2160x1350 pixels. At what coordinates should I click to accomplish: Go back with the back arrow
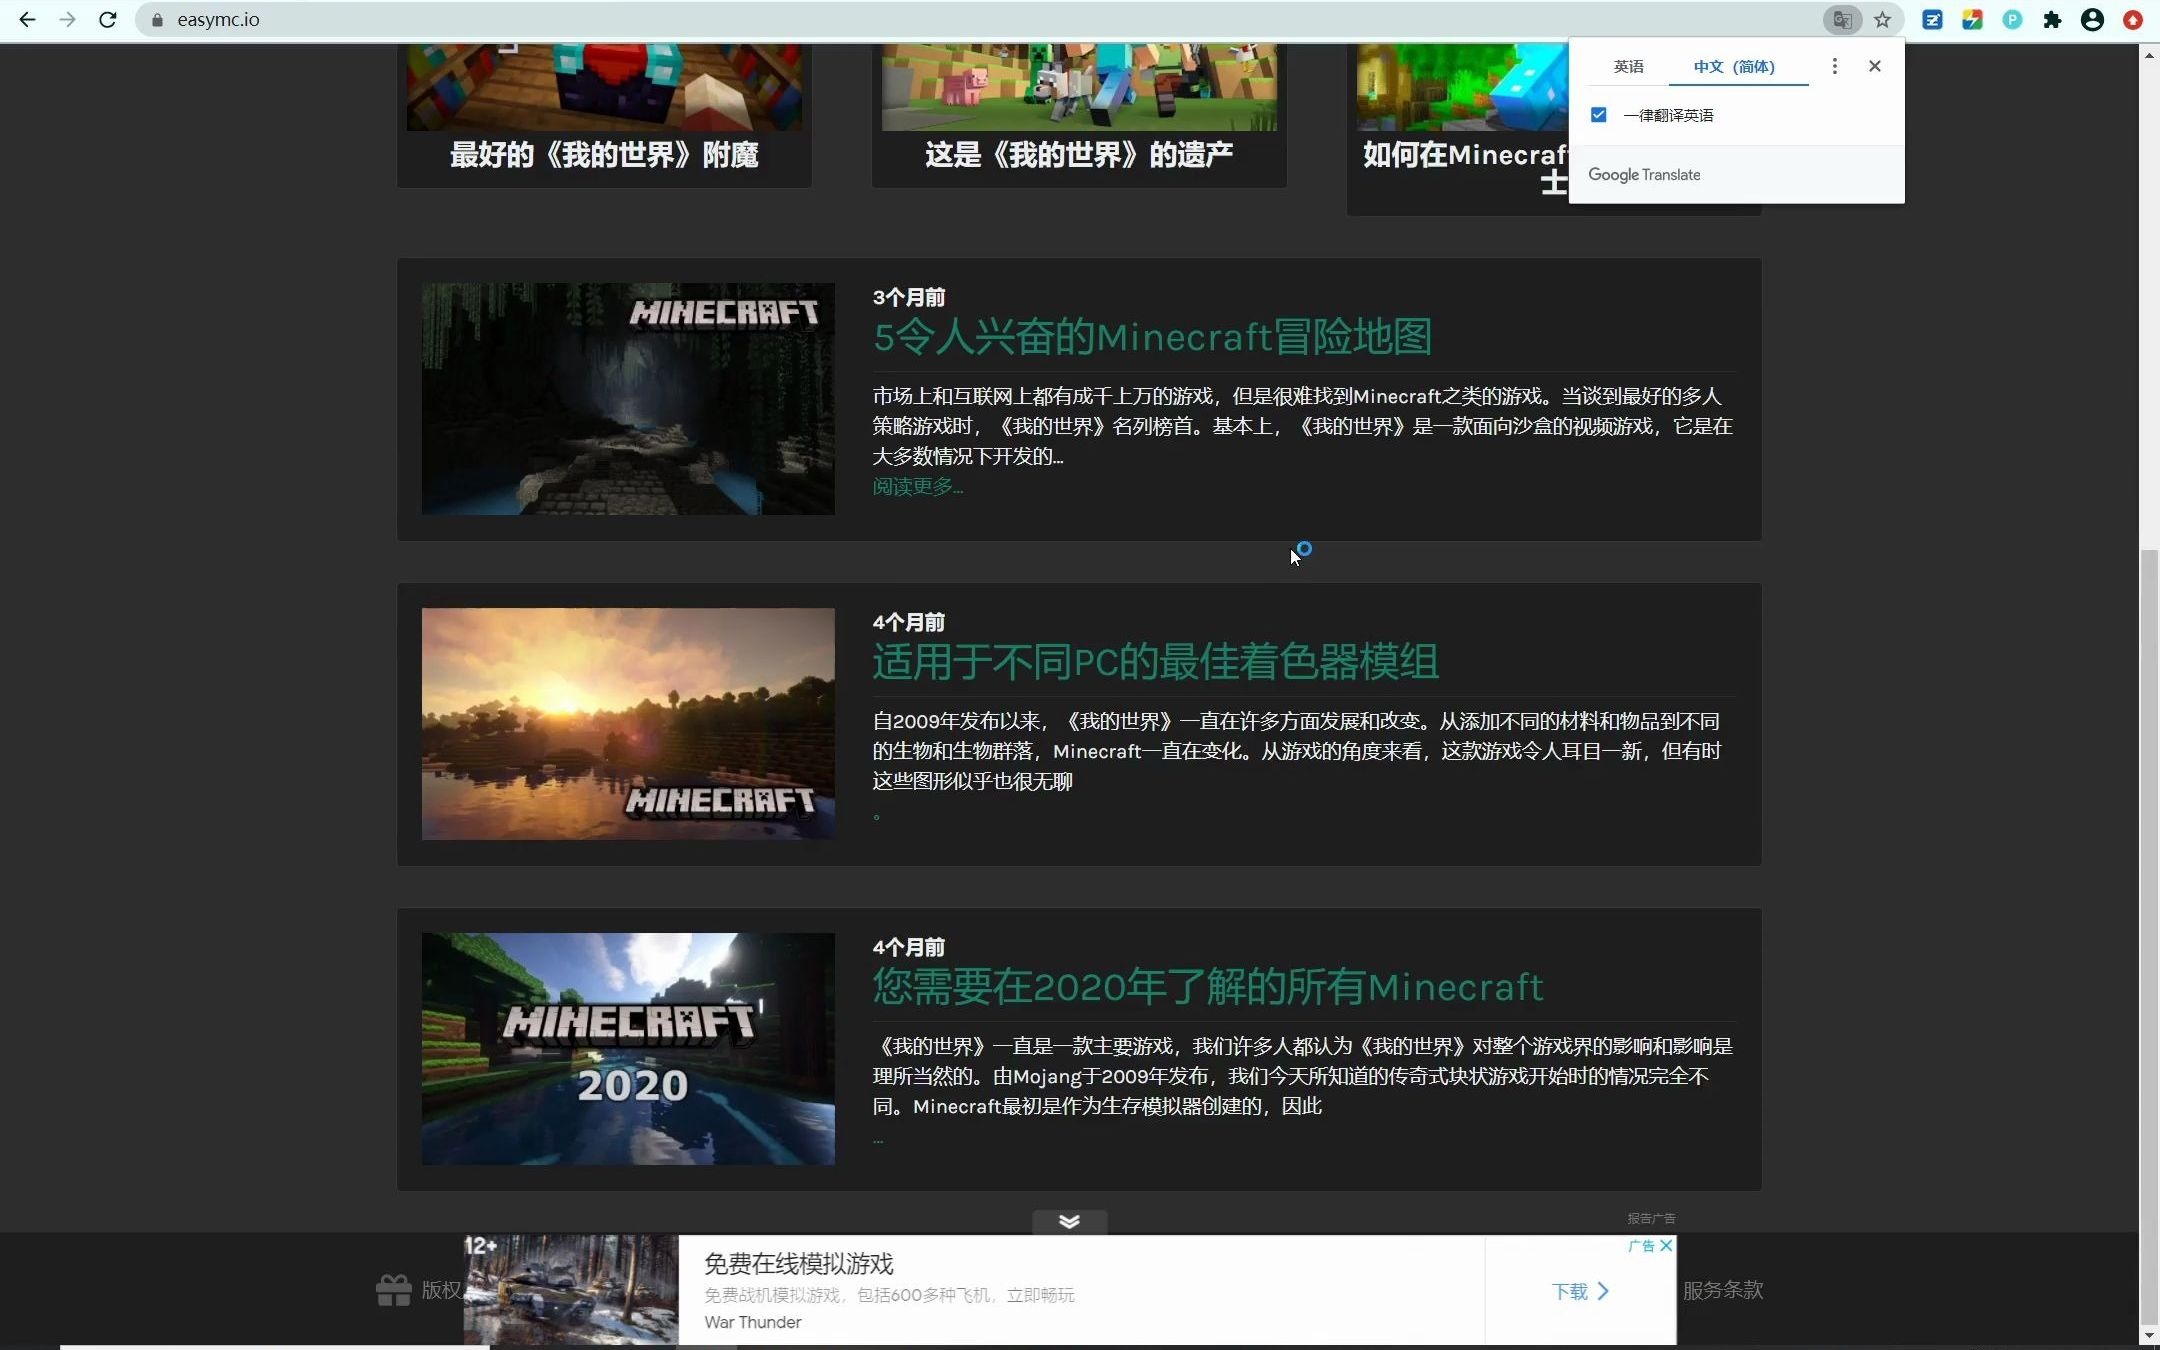click(28, 19)
